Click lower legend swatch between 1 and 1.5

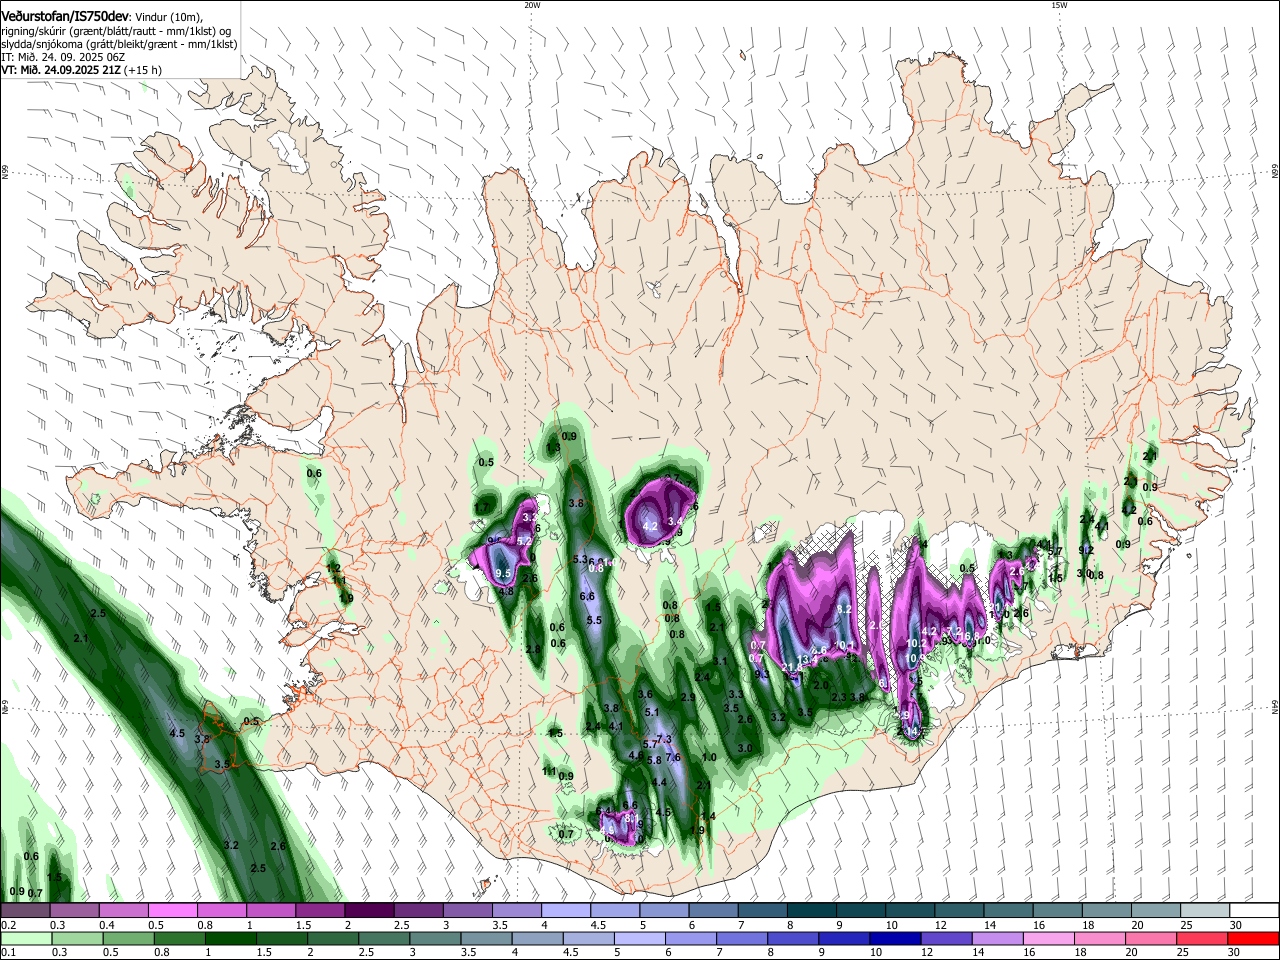pyautogui.click(x=229, y=938)
